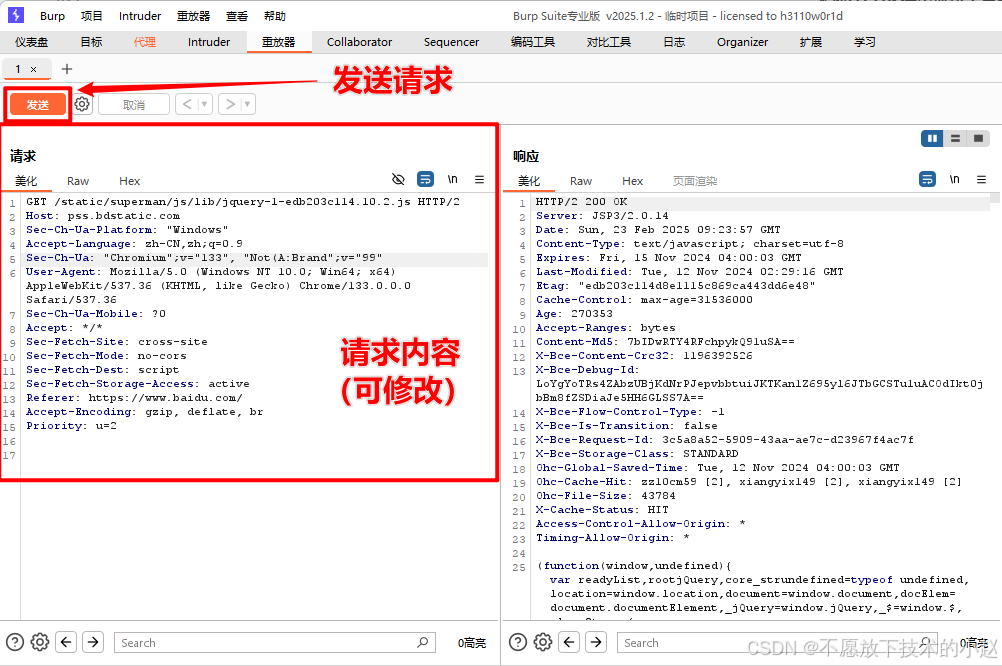Jump to next match in response
The width and height of the screenshot is (1002, 666).
click(596, 642)
